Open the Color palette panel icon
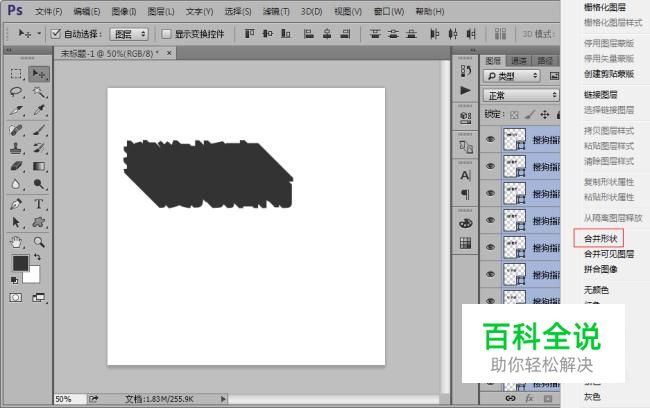The width and height of the screenshot is (650, 408). 466,223
